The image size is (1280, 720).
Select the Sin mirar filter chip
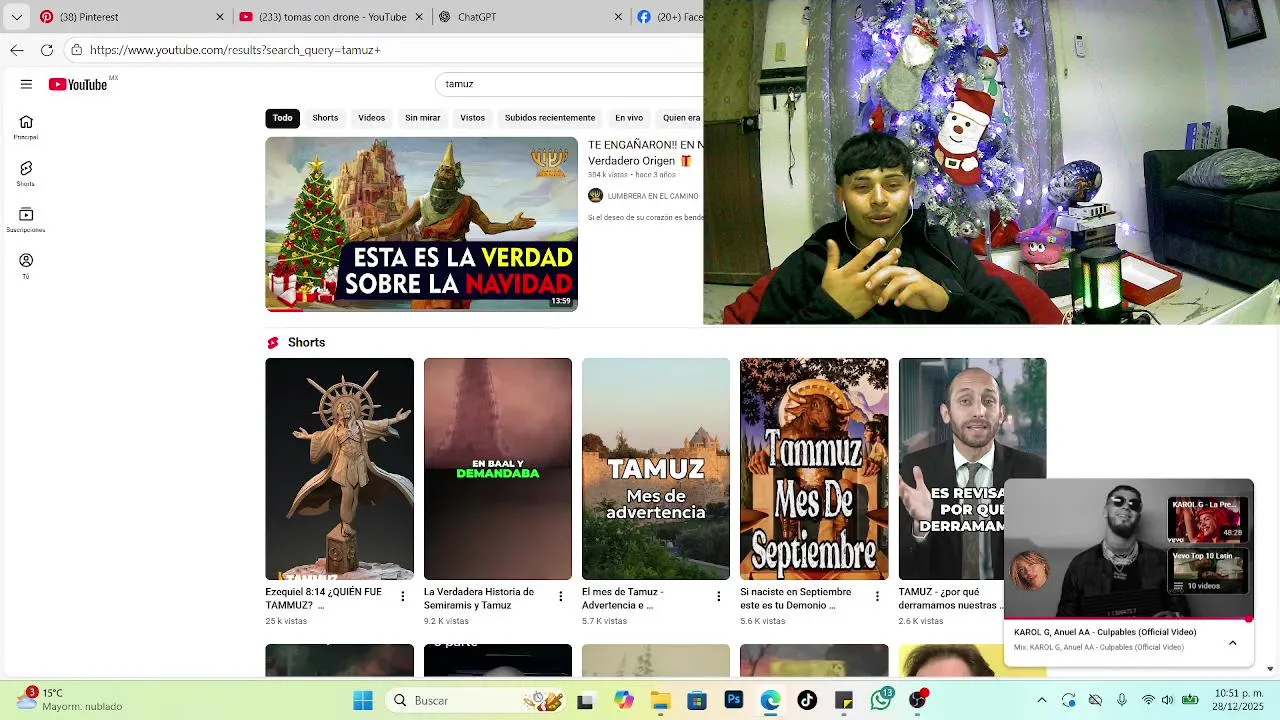point(422,118)
